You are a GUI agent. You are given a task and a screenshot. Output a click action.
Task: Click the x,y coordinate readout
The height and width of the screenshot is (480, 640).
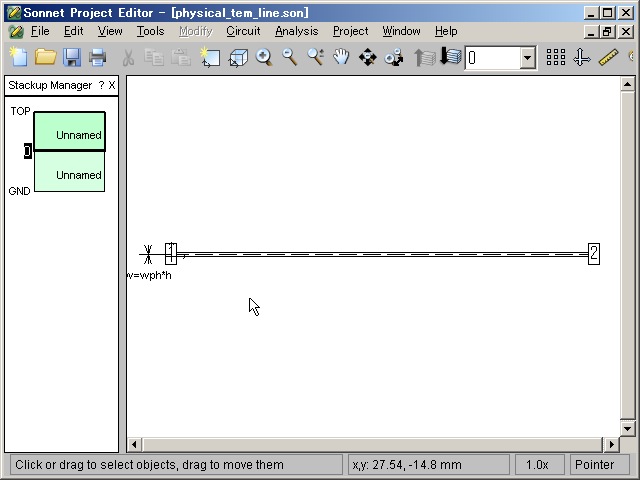click(x=429, y=464)
